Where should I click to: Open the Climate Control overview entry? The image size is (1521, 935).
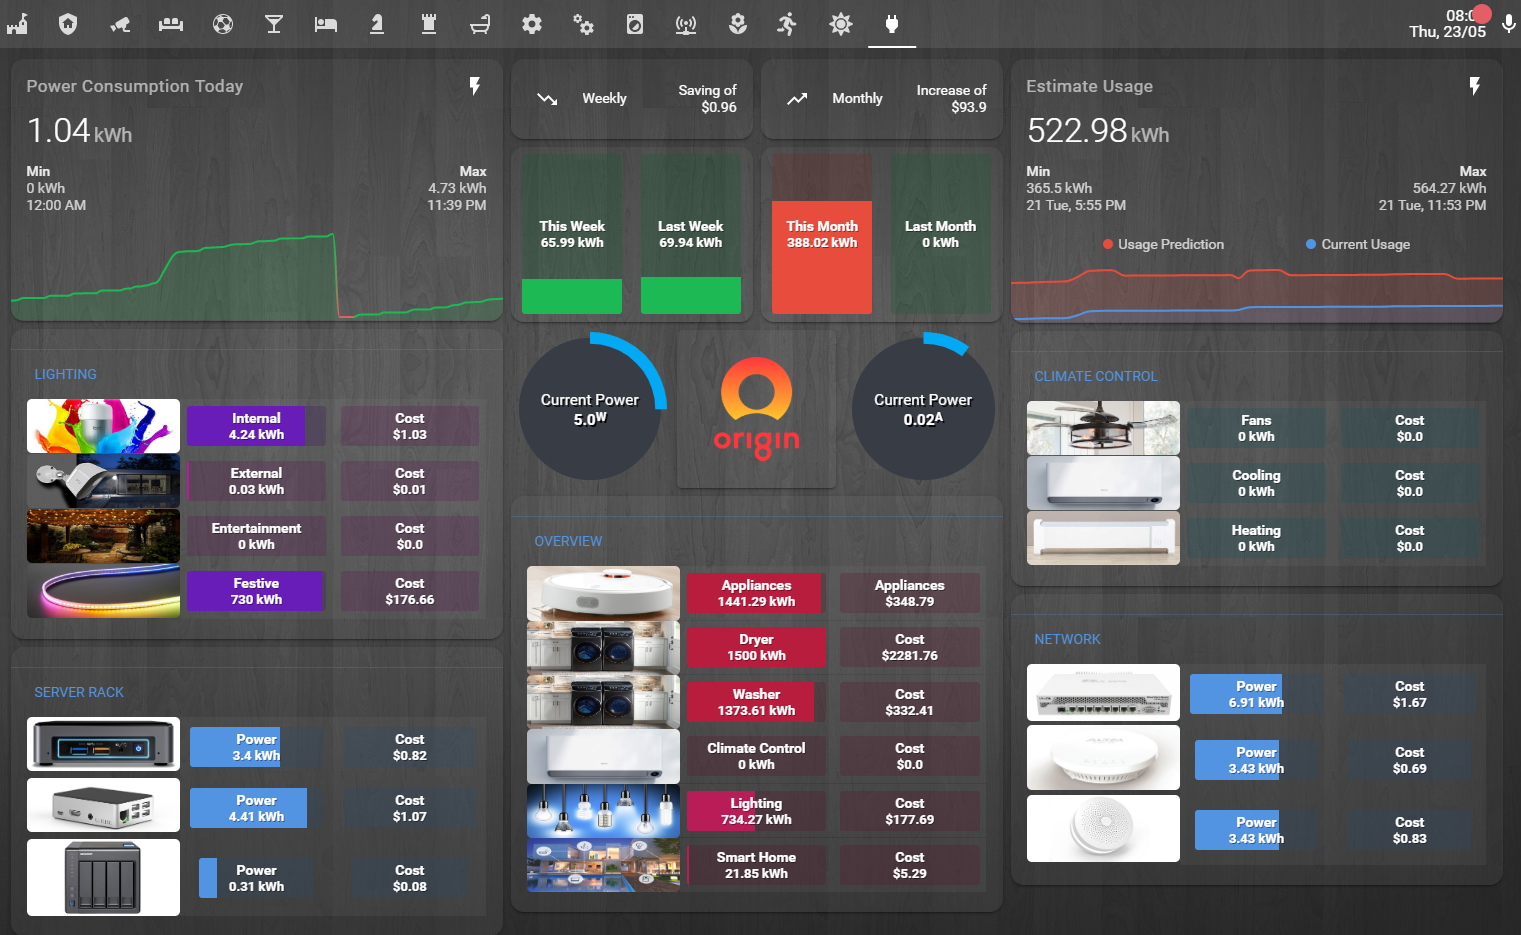pos(755,755)
